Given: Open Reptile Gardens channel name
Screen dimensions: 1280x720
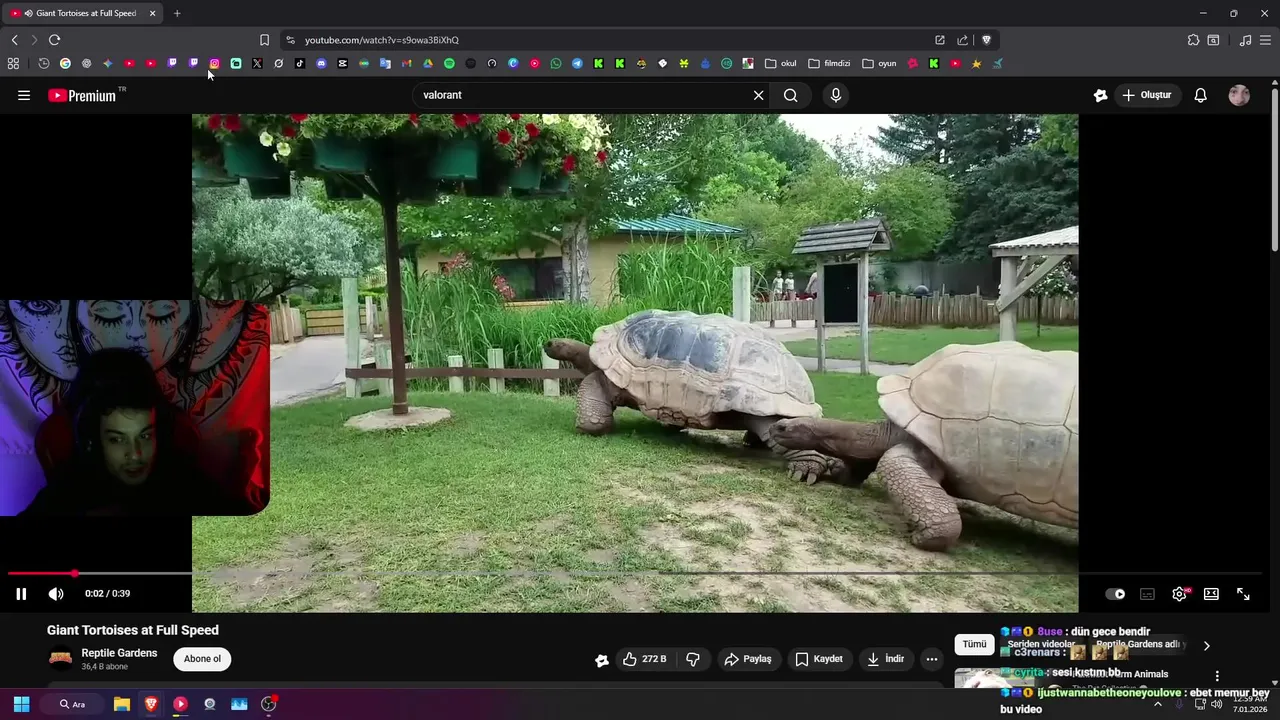Looking at the screenshot, I should click(119, 653).
